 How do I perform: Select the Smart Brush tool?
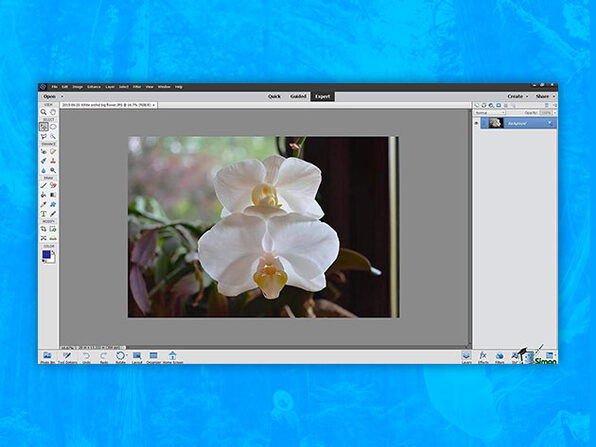pos(44,161)
